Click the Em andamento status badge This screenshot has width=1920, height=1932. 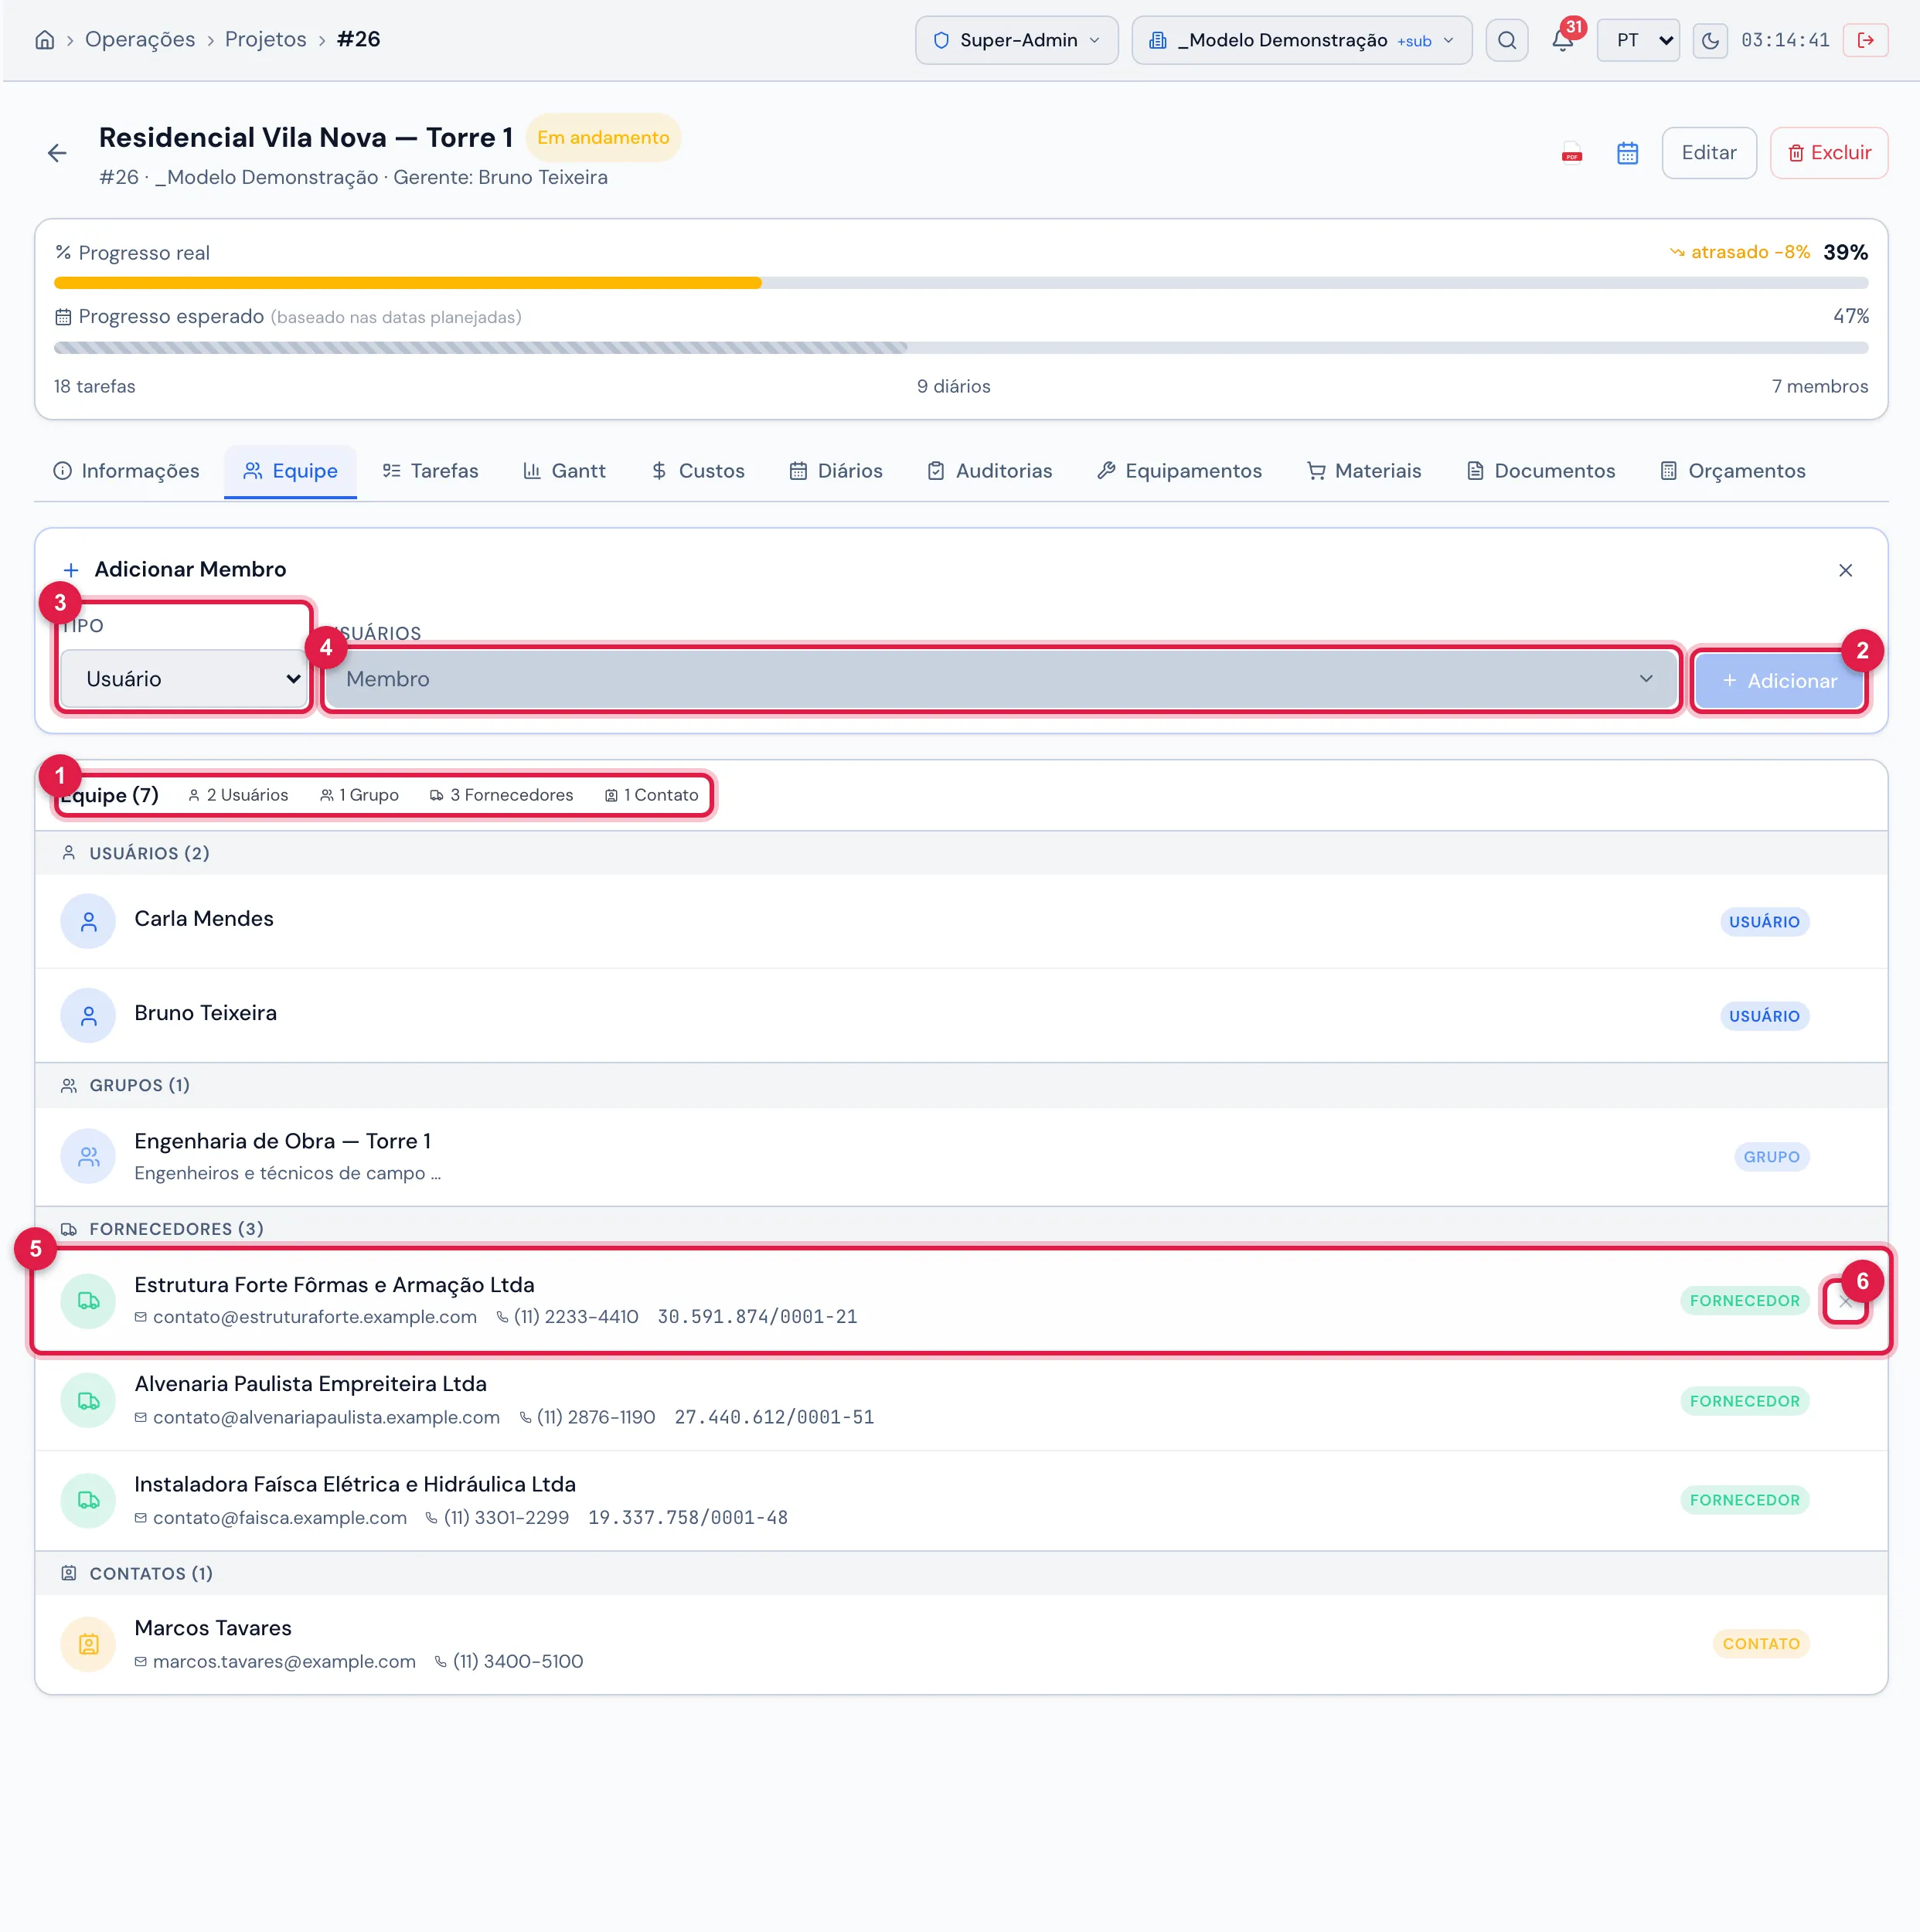pos(603,138)
